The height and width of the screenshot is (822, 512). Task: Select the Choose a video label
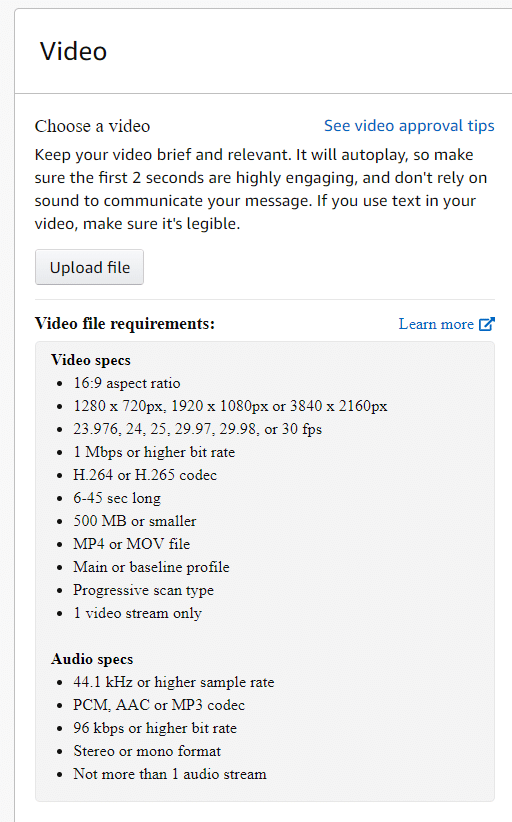[92, 126]
